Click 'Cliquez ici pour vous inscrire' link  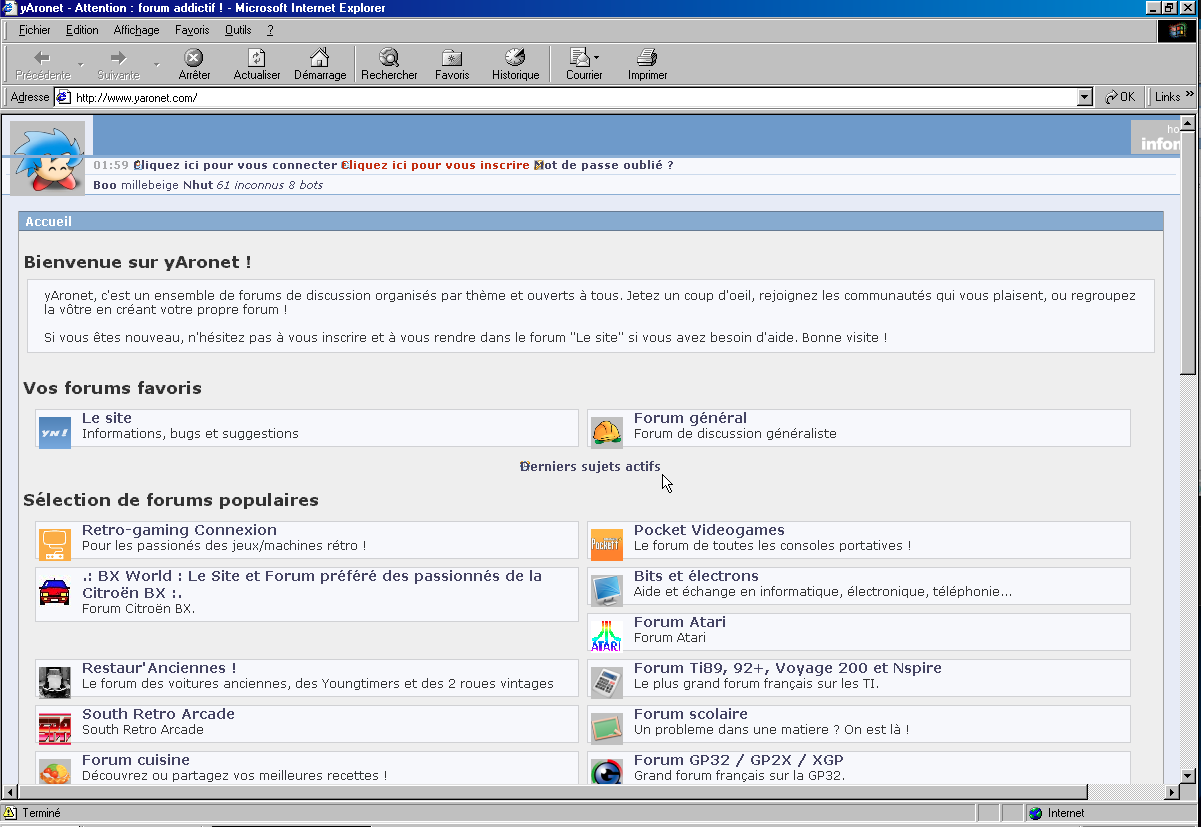tap(437, 165)
